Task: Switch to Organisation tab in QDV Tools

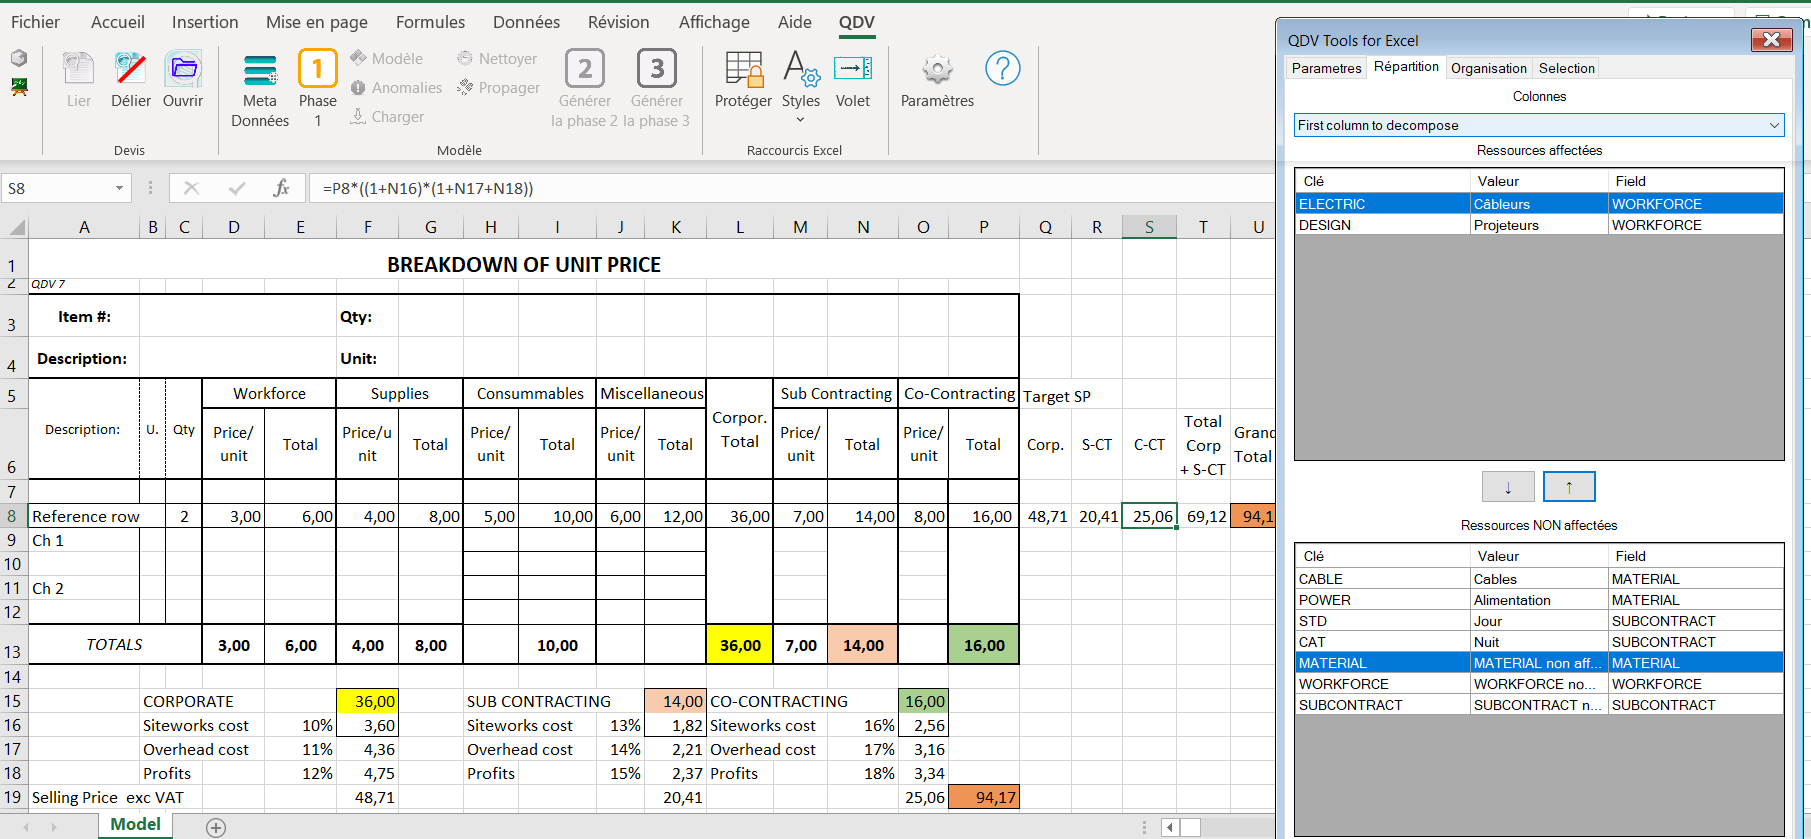Action: click(x=1489, y=68)
